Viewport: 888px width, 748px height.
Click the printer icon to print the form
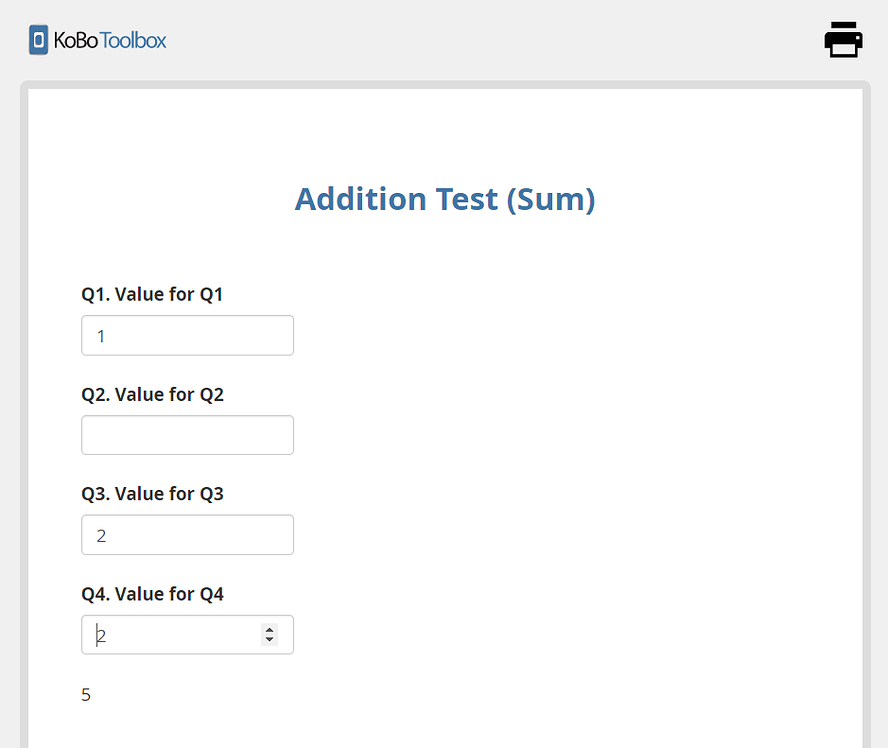click(x=843, y=39)
